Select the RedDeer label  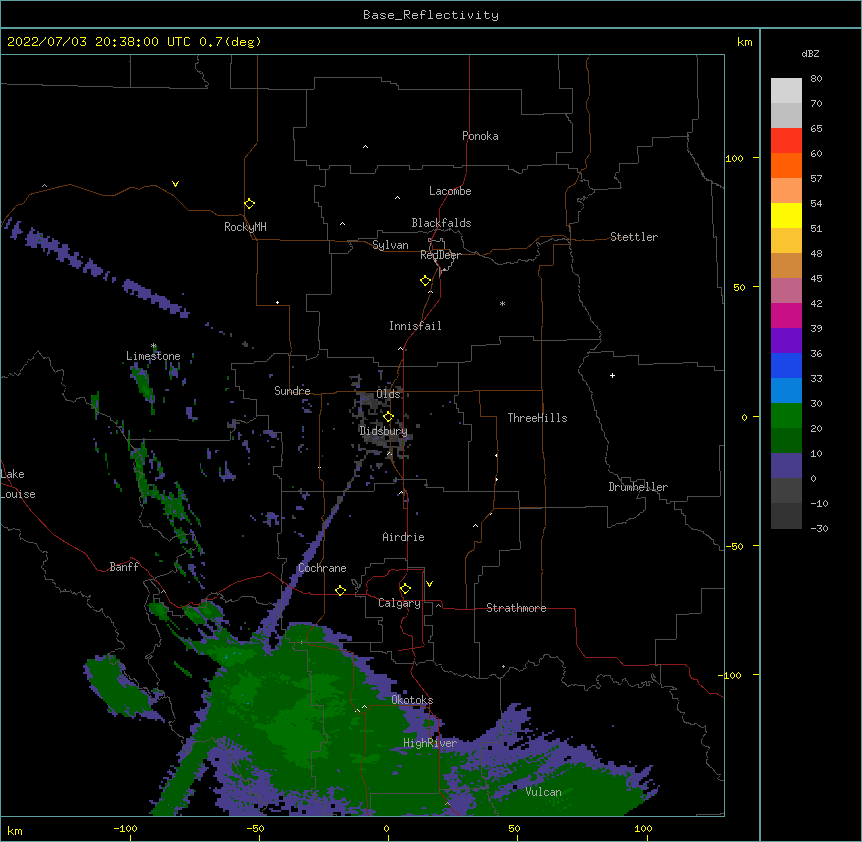(440, 255)
